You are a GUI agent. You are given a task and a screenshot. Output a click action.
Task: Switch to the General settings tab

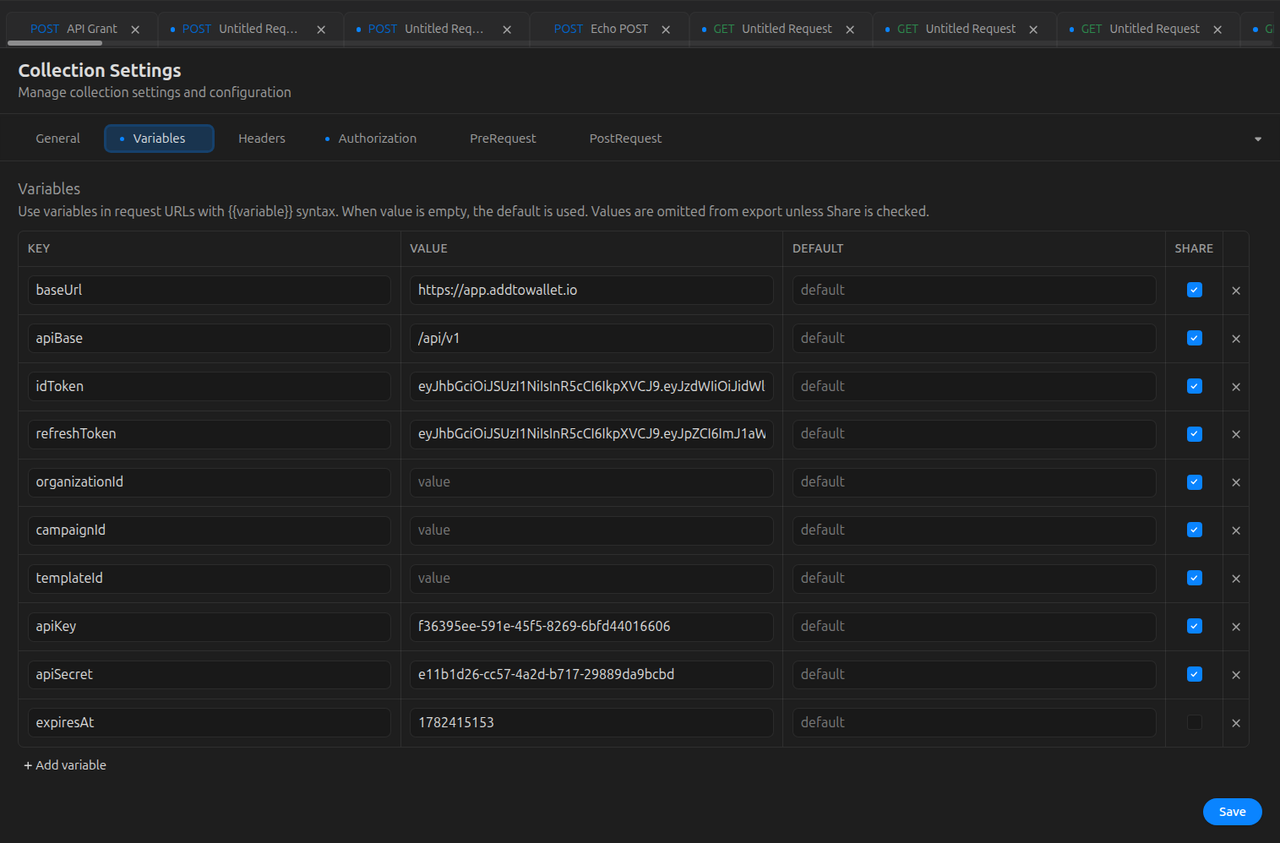pos(58,138)
